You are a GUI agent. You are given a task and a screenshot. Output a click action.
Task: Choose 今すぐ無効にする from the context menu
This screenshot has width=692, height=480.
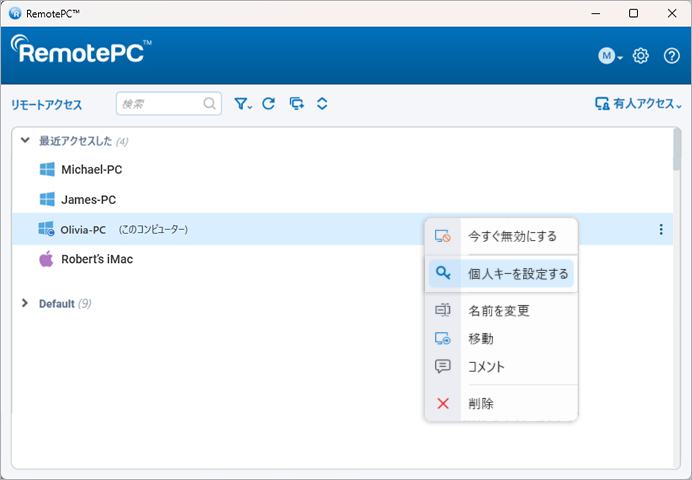(501, 236)
